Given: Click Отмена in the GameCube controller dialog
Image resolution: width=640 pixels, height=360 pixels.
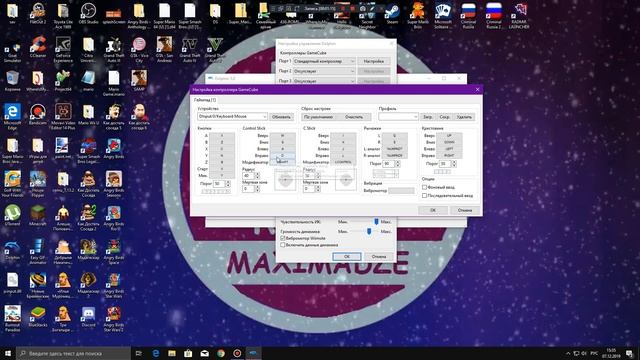Looking at the screenshot, I should tap(464, 210).
